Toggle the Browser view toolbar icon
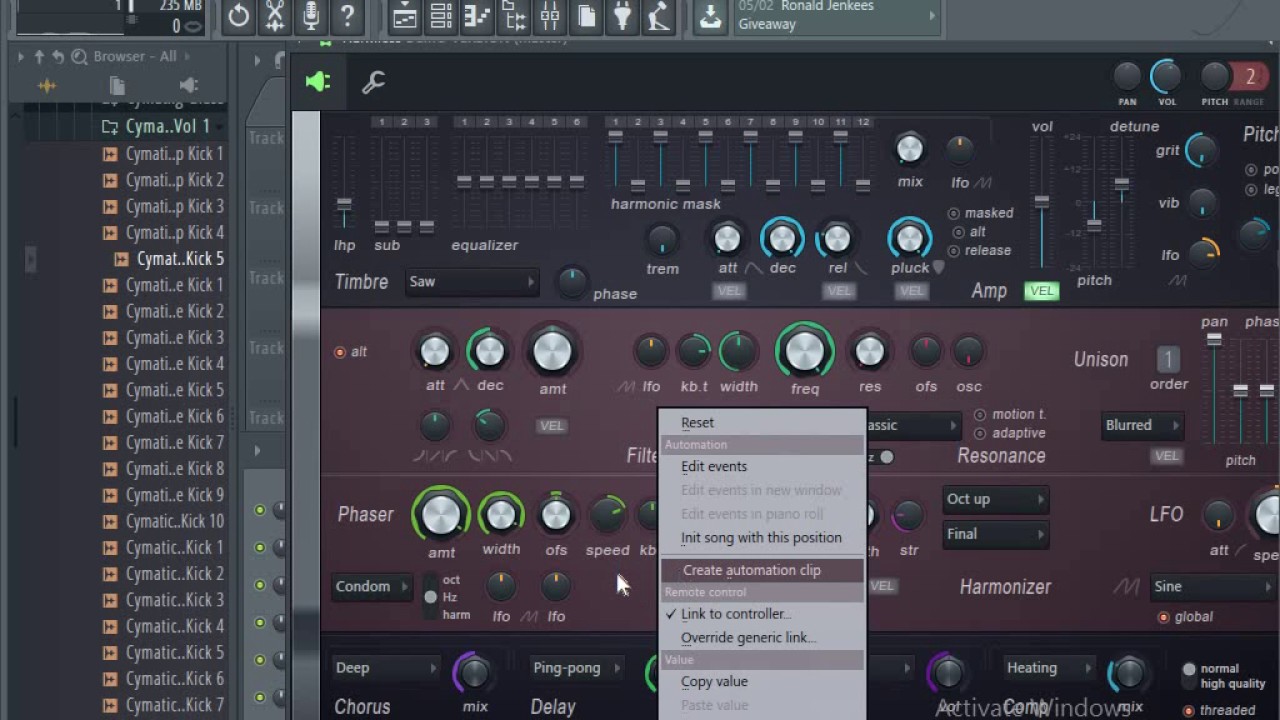The height and width of the screenshot is (720, 1280). (x=513, y=16)
